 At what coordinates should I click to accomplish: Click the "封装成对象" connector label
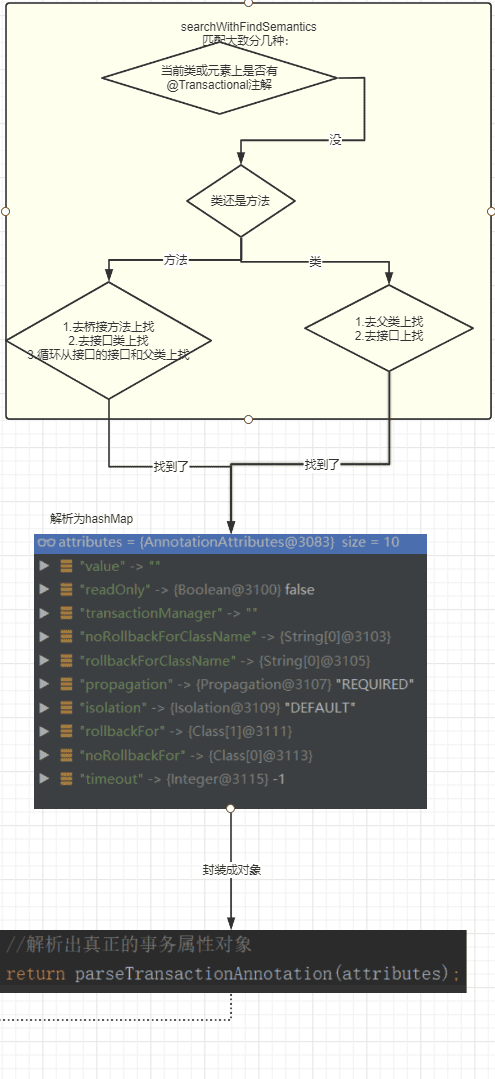231,870
